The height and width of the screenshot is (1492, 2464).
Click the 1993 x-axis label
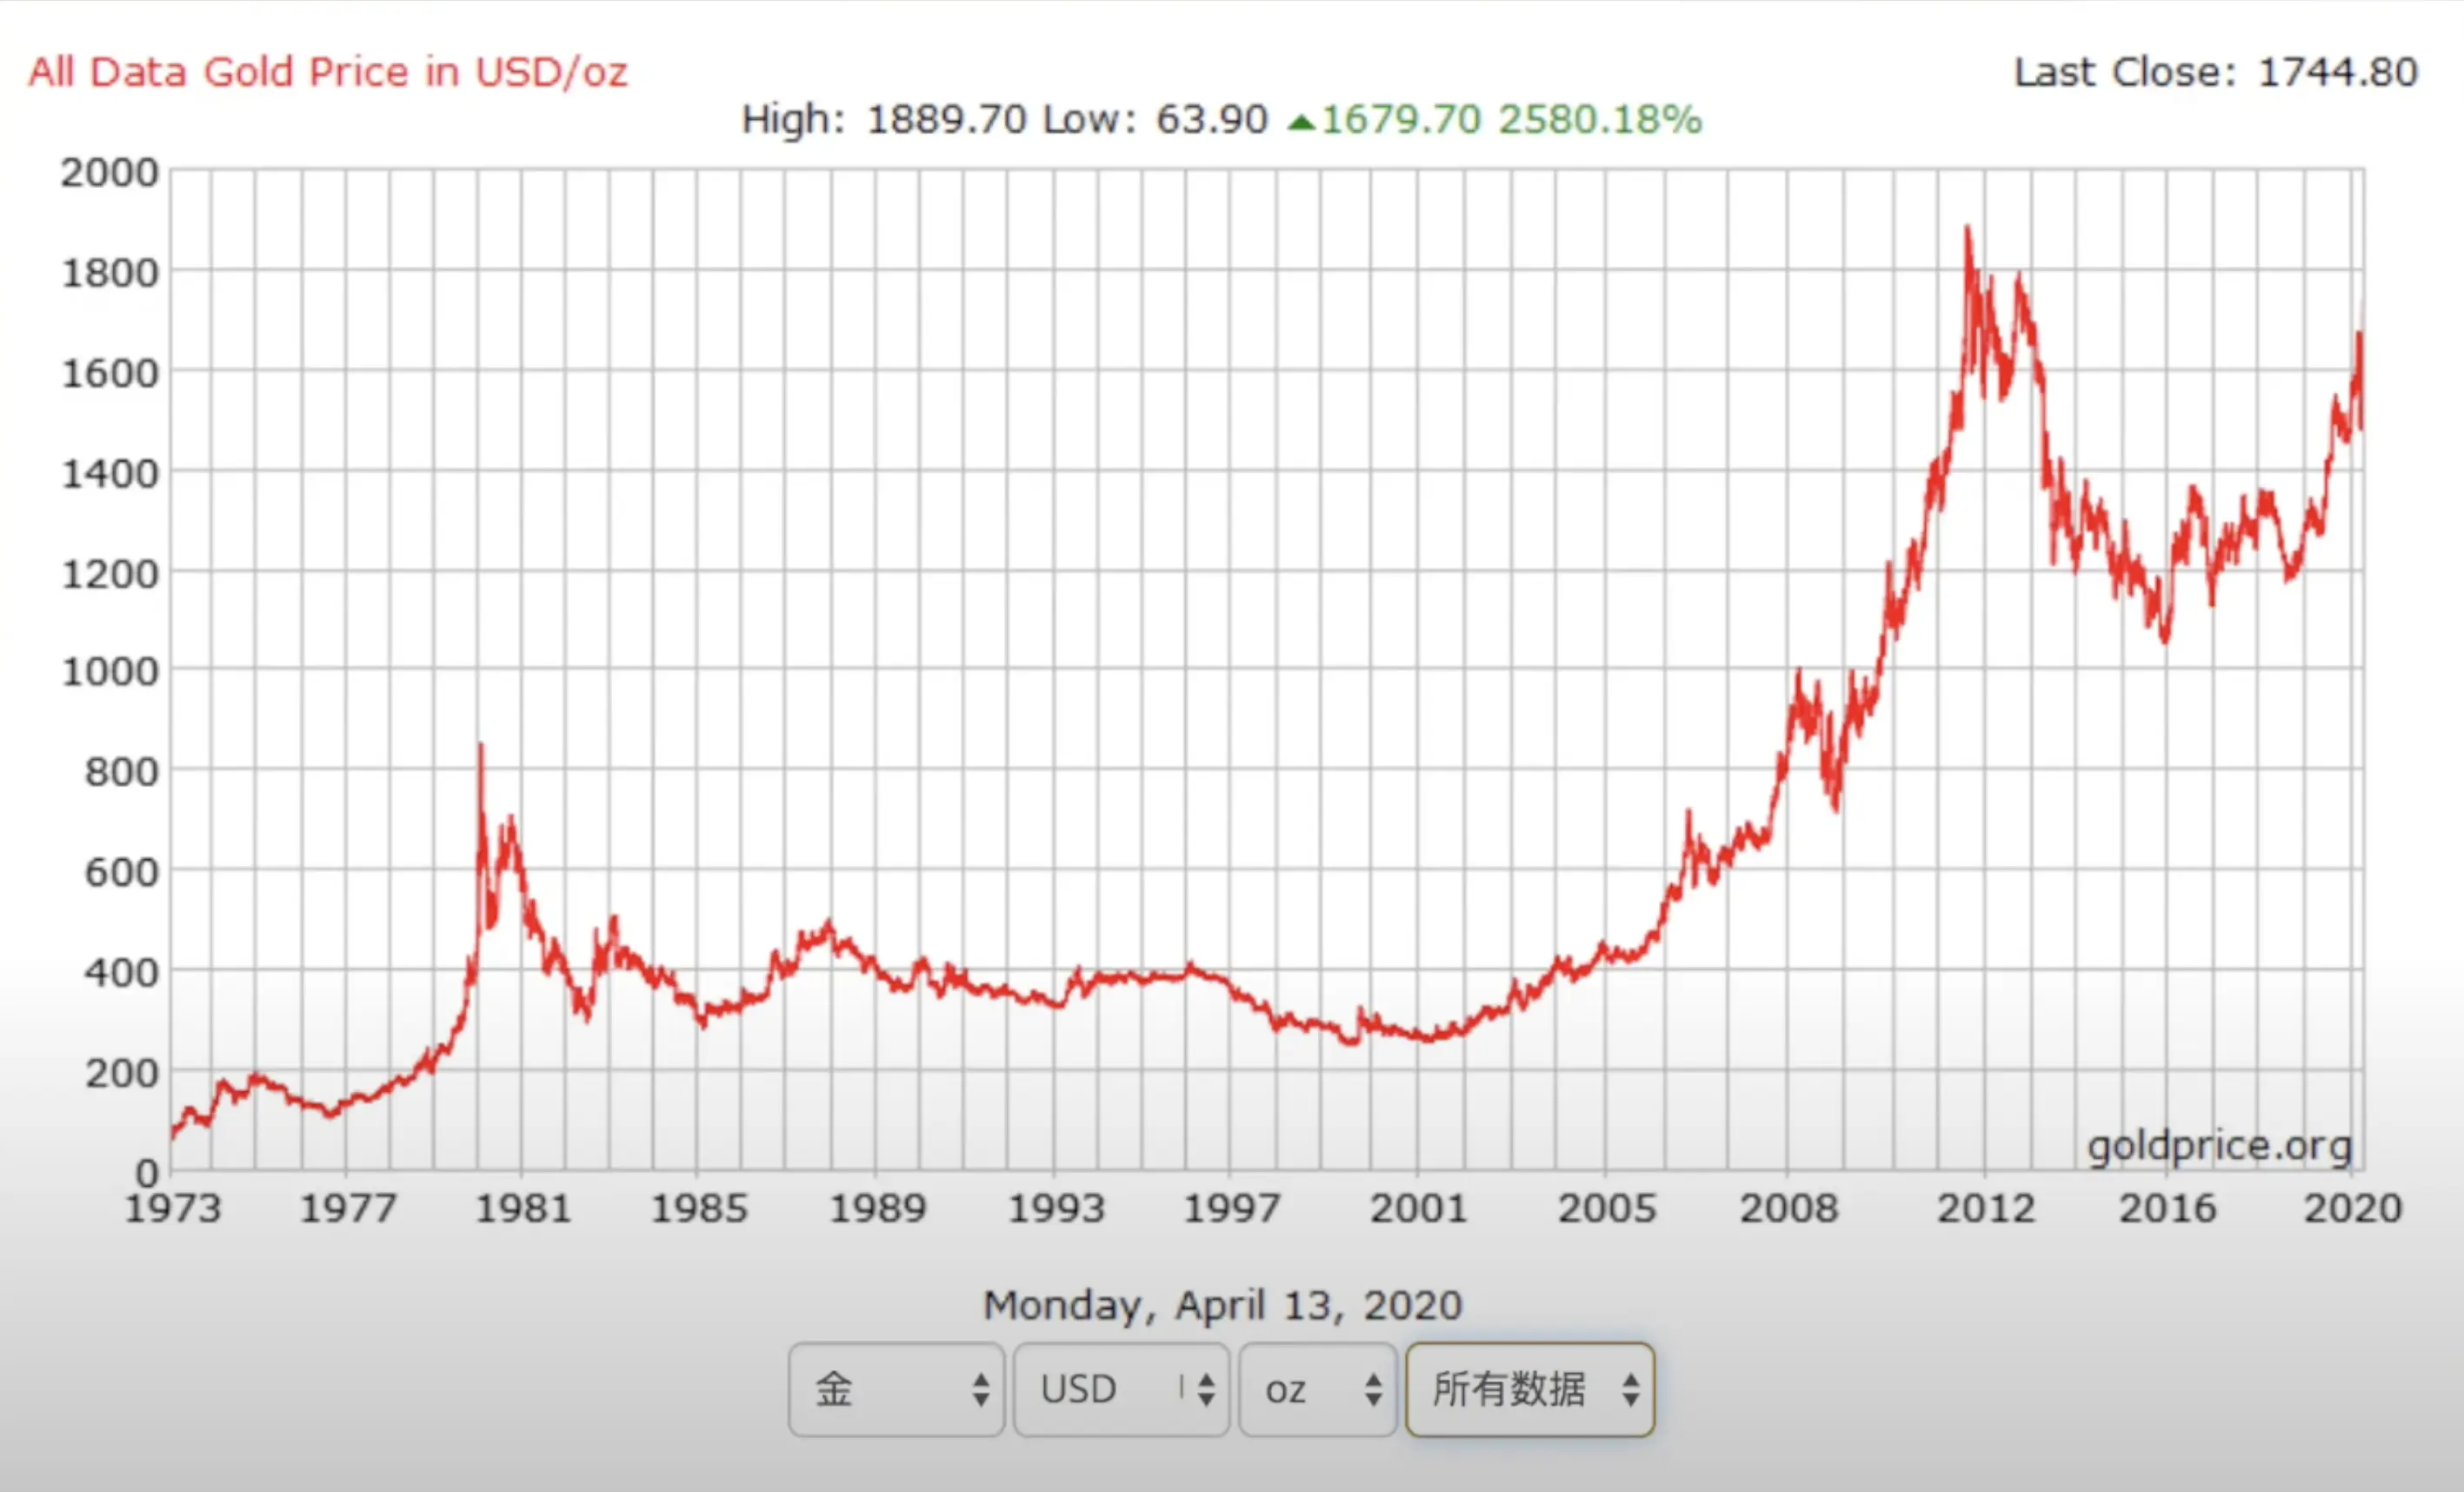pos(1056,1209)
